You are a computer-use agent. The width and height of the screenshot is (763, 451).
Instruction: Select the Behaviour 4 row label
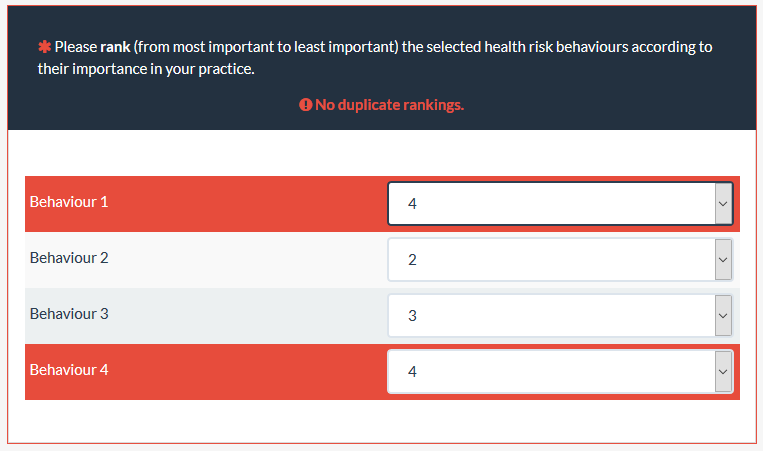pyautogui.click(x=69, y=370)
